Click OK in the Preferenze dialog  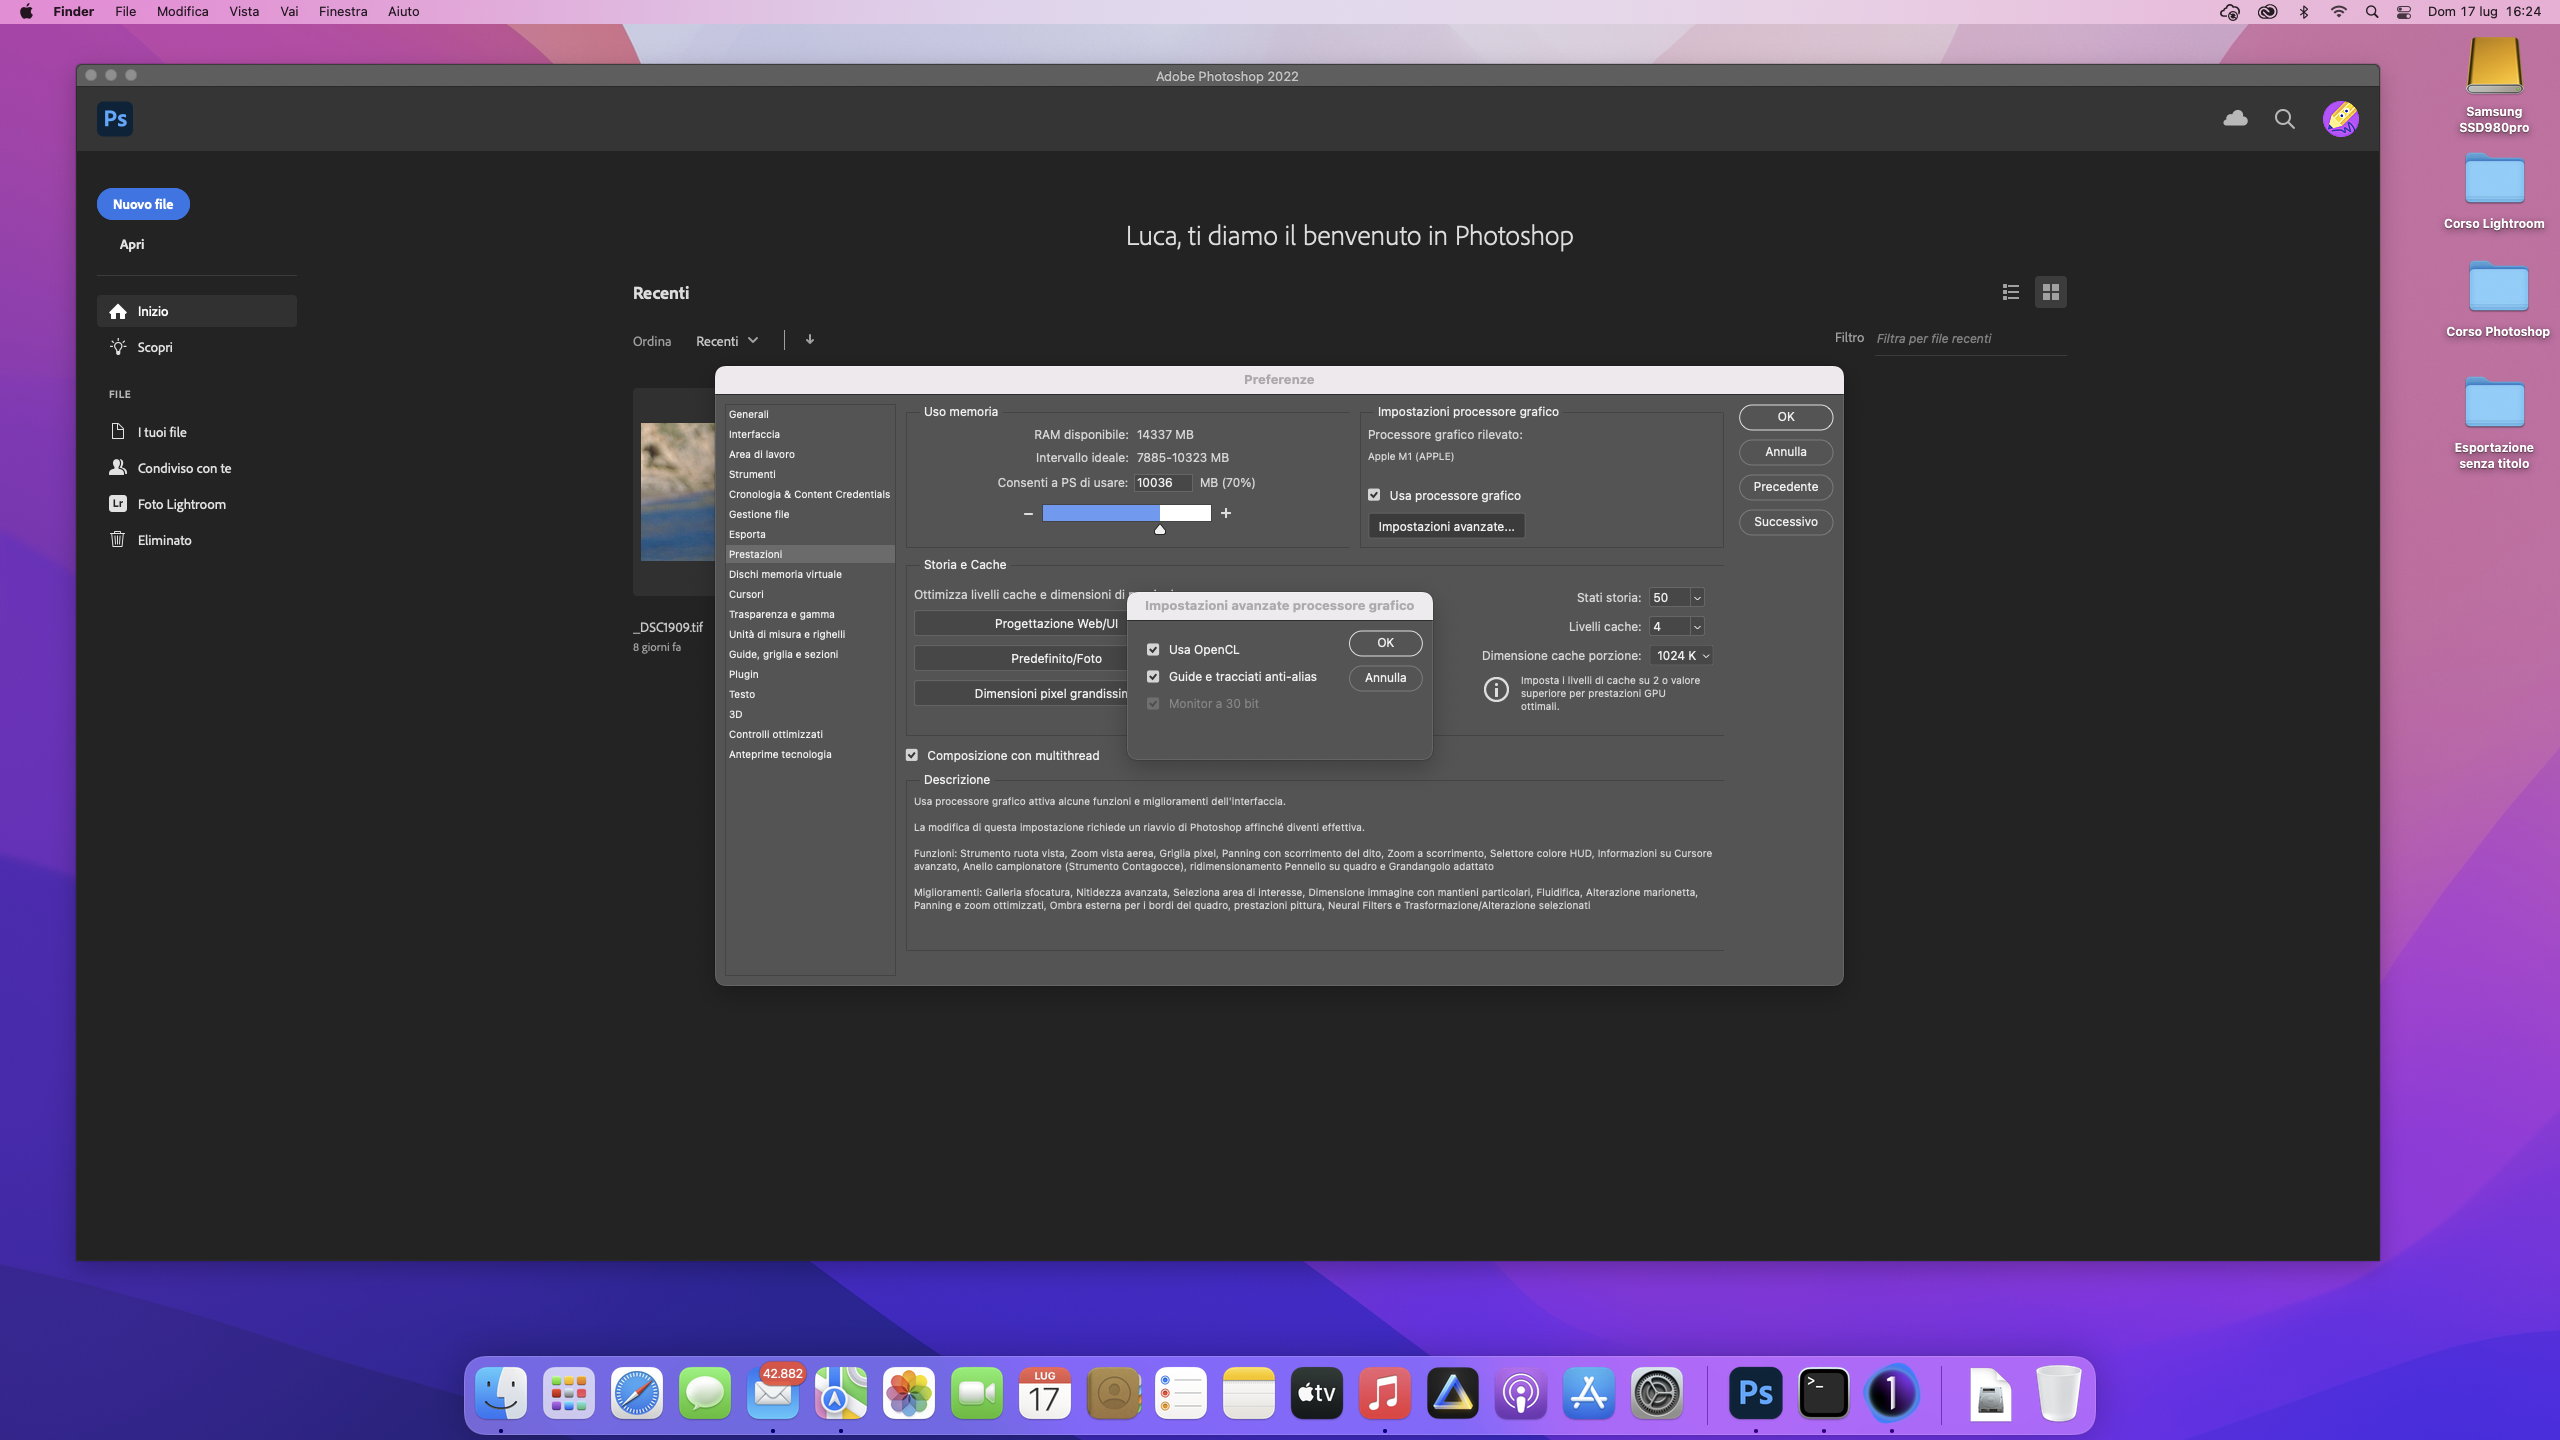pyautogui.click(x=1786, y=417)
